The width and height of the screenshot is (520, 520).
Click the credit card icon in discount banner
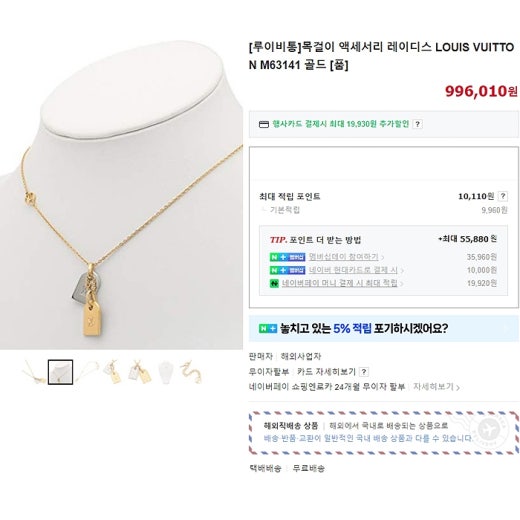point(264,124)
